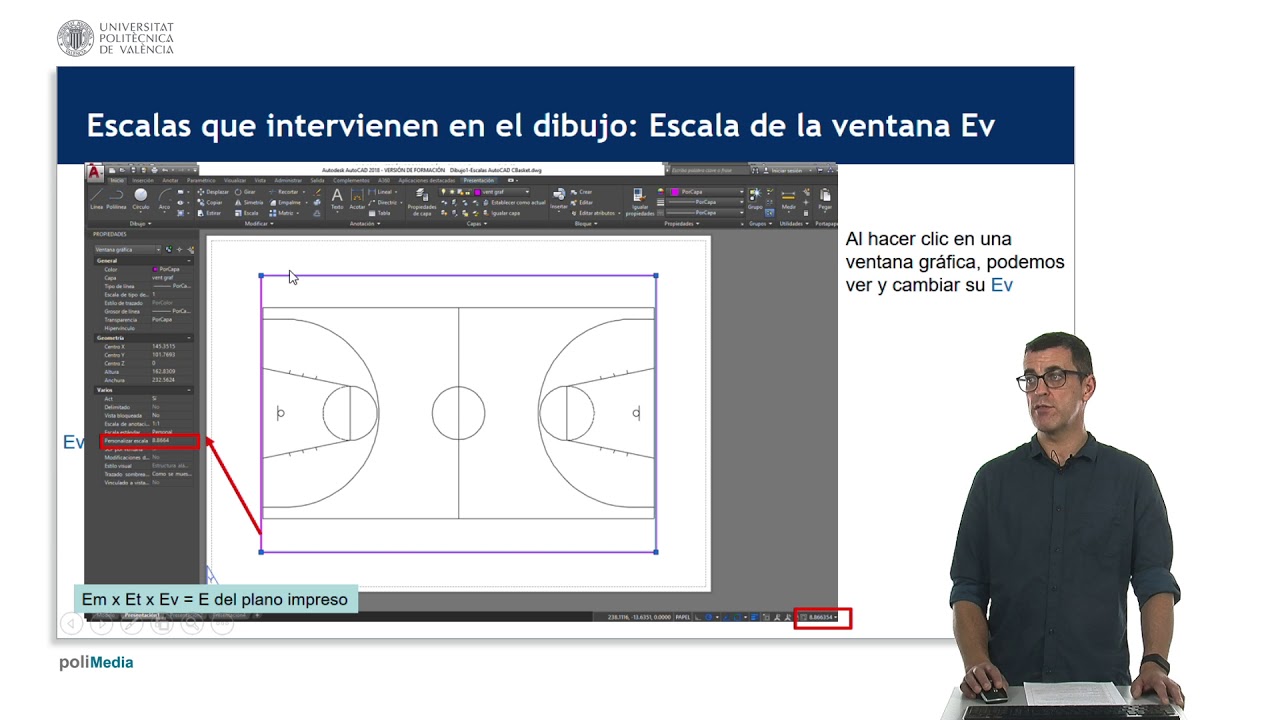Expand the Capas panel dropdown
1280x720 pixels.
point(476,224)
